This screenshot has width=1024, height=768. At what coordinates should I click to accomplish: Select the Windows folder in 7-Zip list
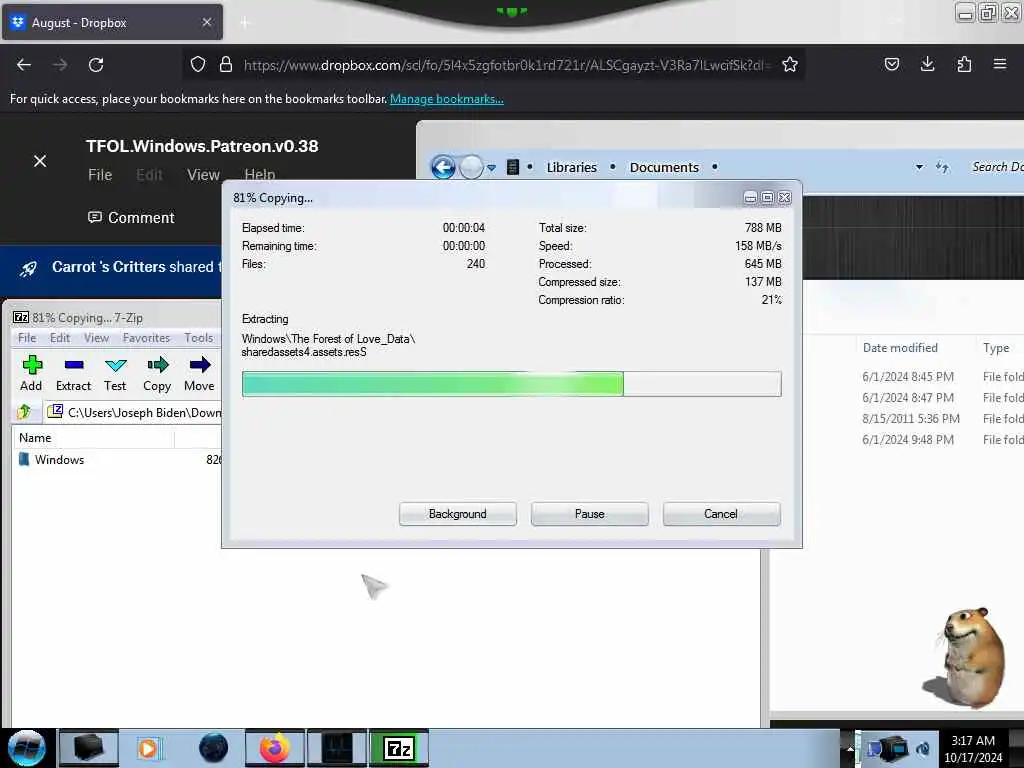(x=59, y=460)
